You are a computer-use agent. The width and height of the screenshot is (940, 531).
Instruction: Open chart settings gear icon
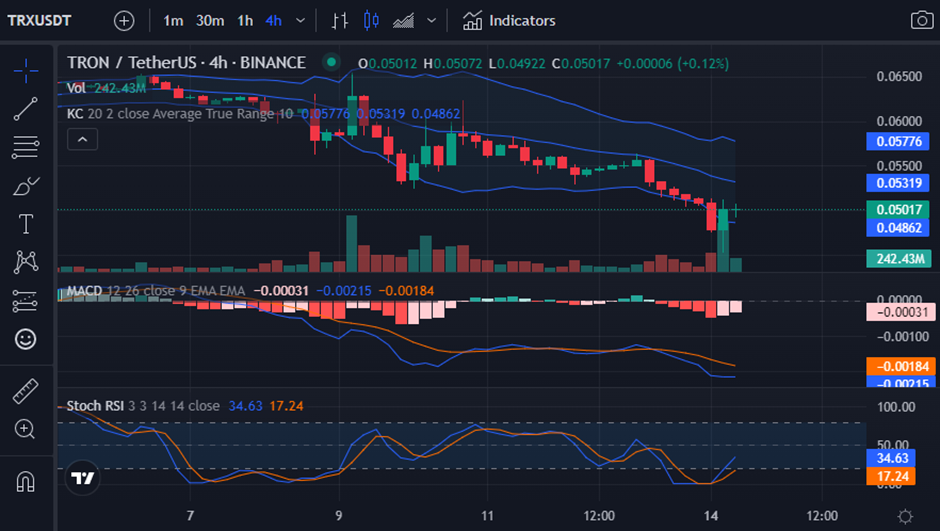905,516
